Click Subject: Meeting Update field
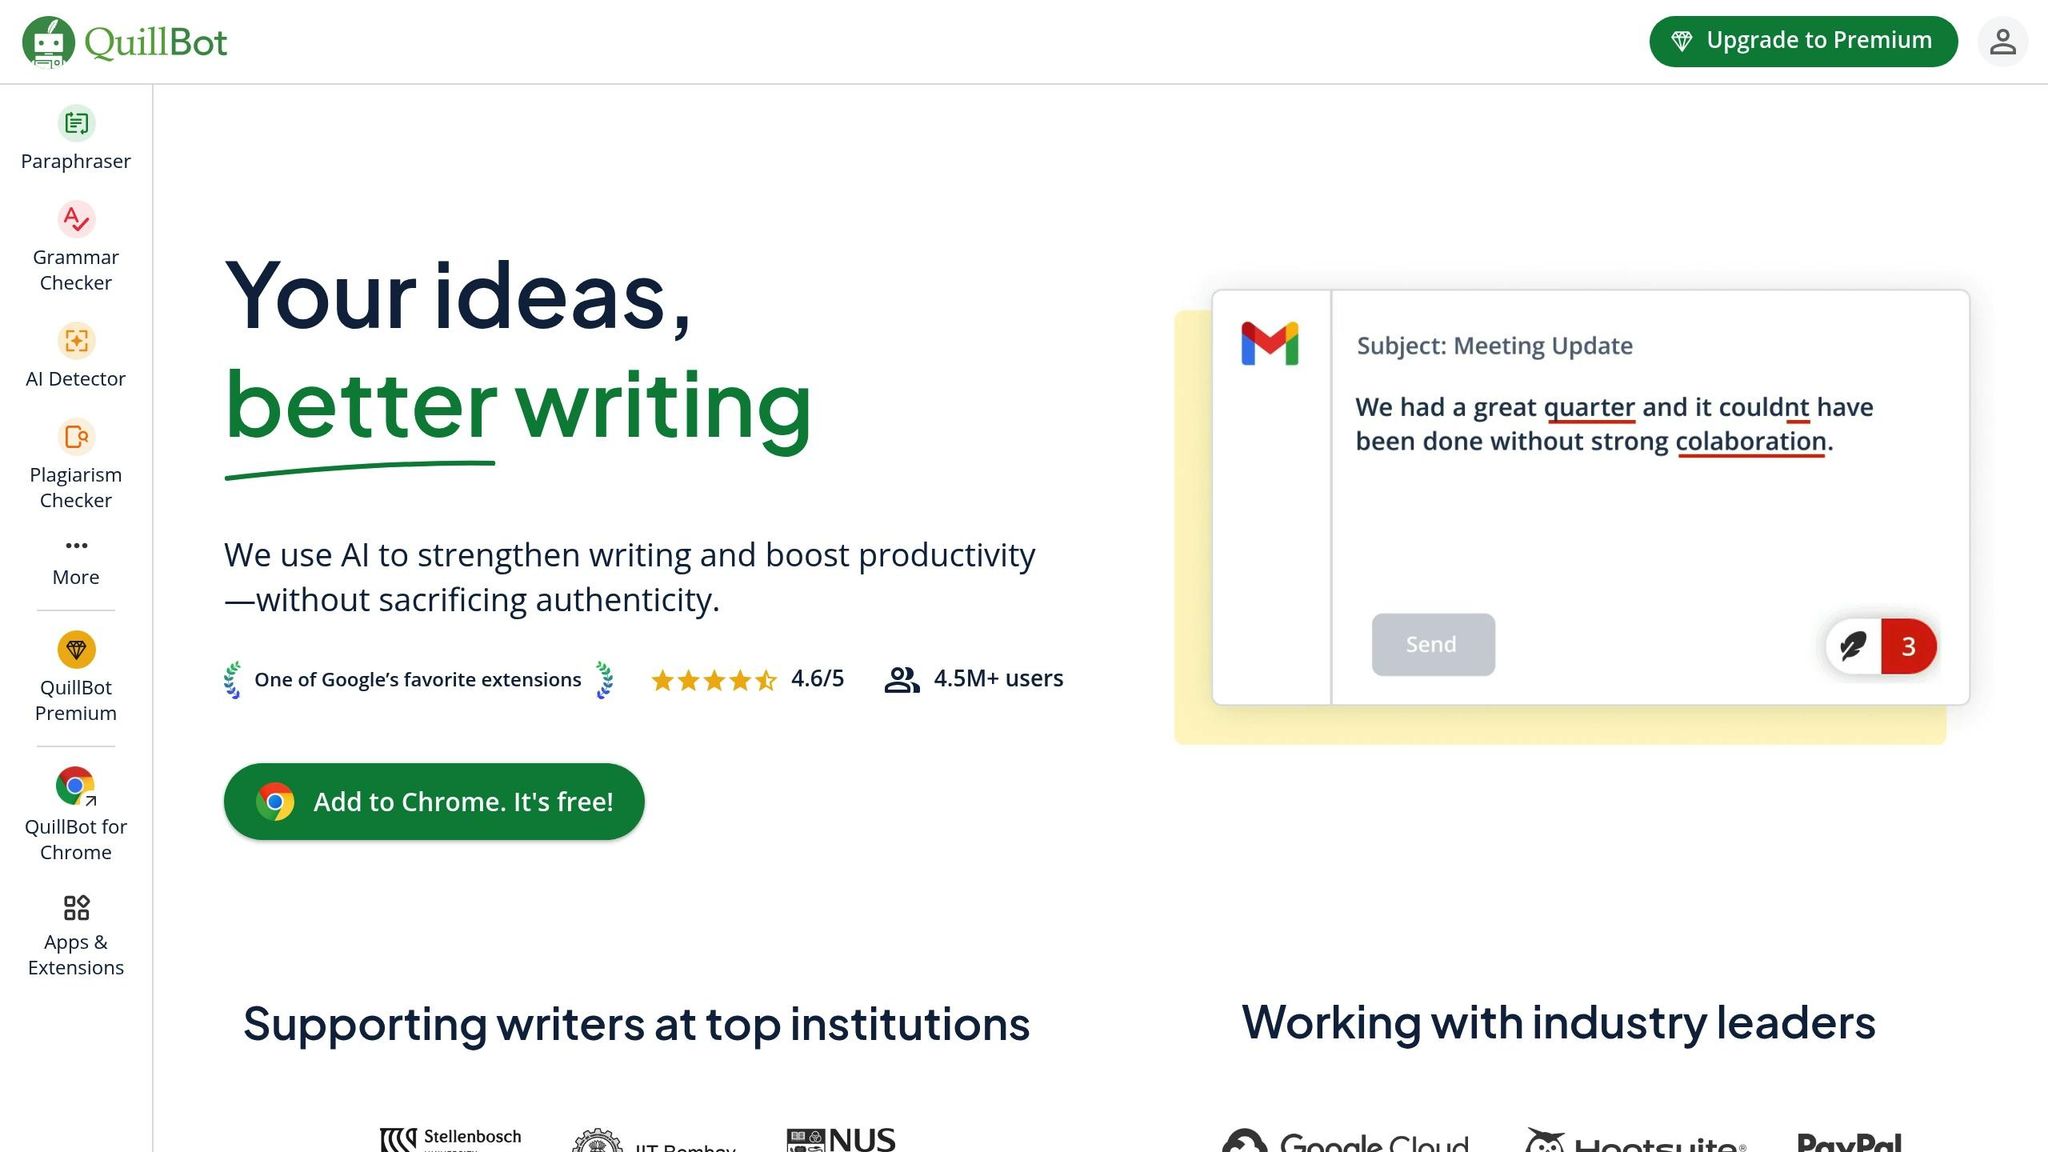 (1494, 346)
